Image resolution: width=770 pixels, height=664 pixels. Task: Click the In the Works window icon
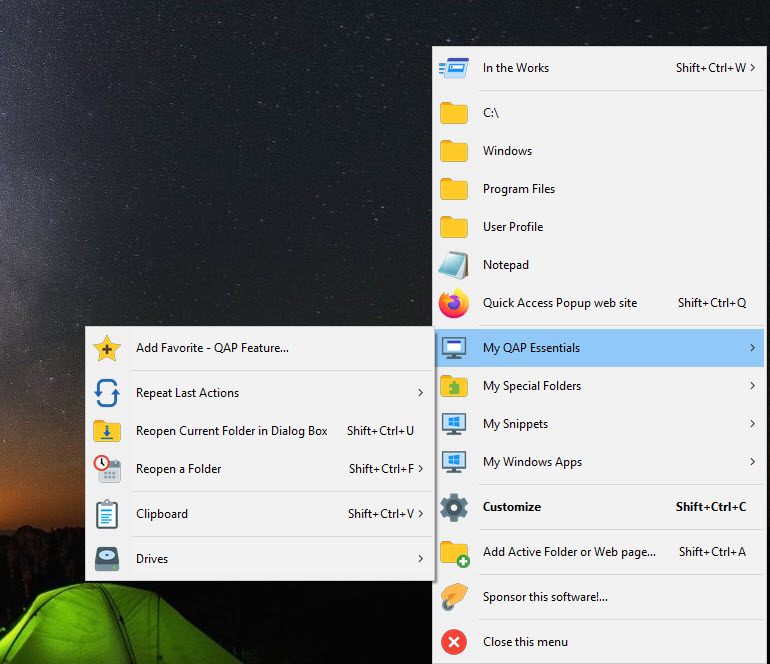(x=453, y=68)
